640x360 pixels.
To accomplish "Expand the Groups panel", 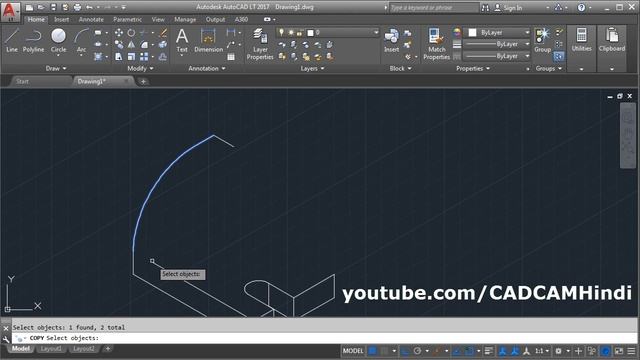I will tap(549, 69).
